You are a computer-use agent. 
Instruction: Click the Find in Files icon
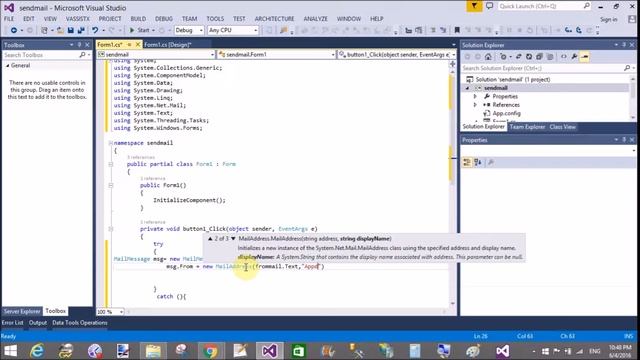coord(283,30)
